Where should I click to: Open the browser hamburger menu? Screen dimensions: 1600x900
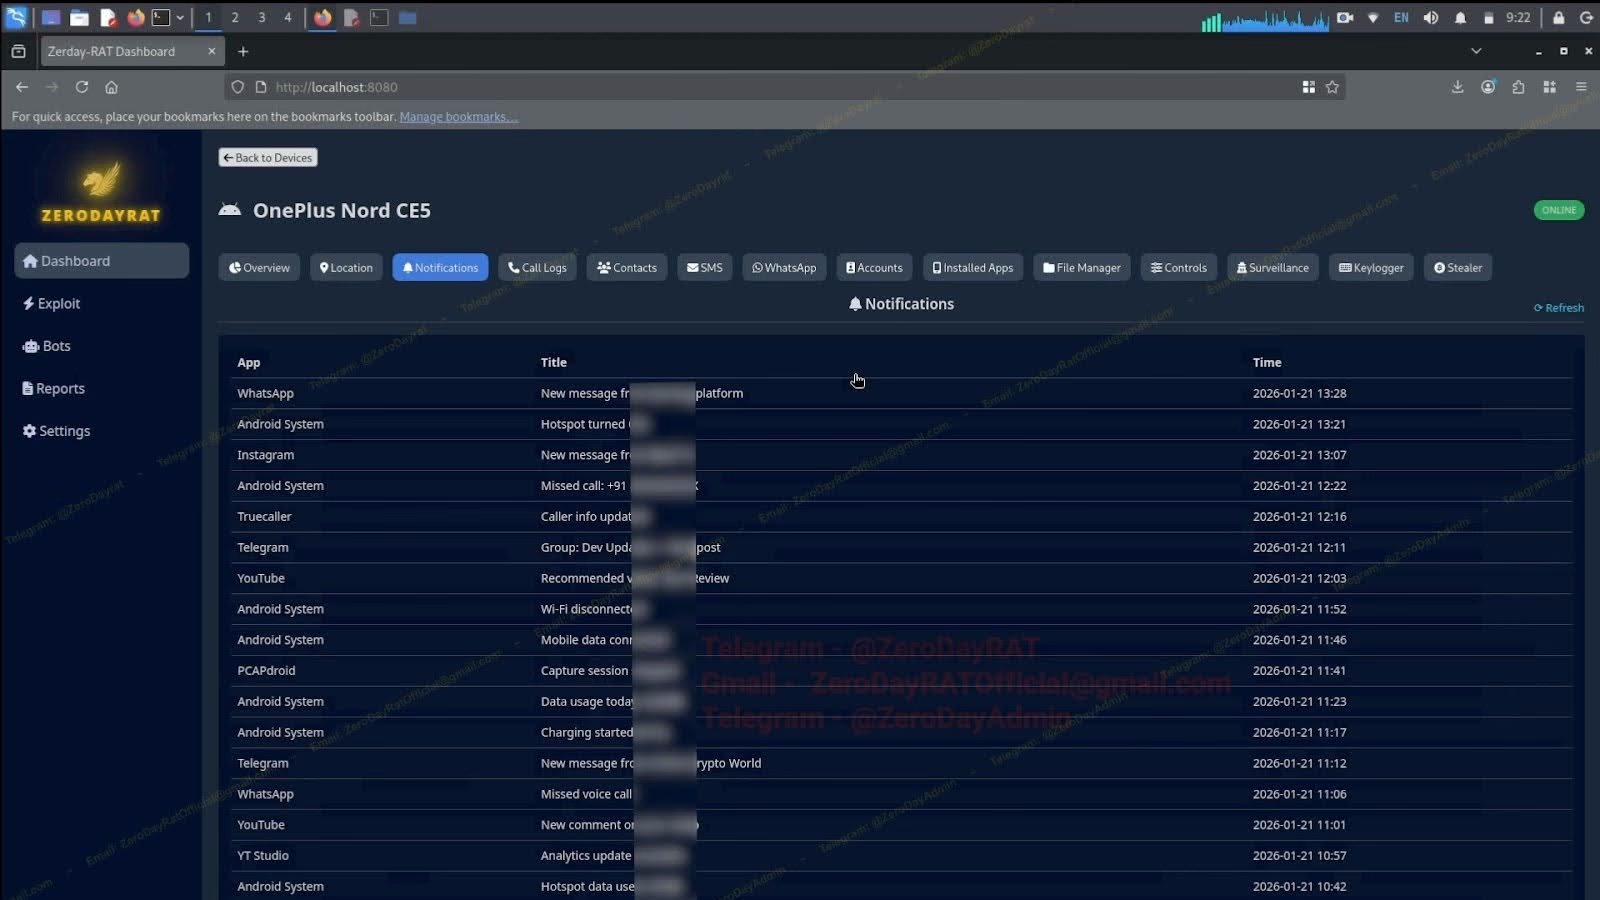pos(1581,87)
